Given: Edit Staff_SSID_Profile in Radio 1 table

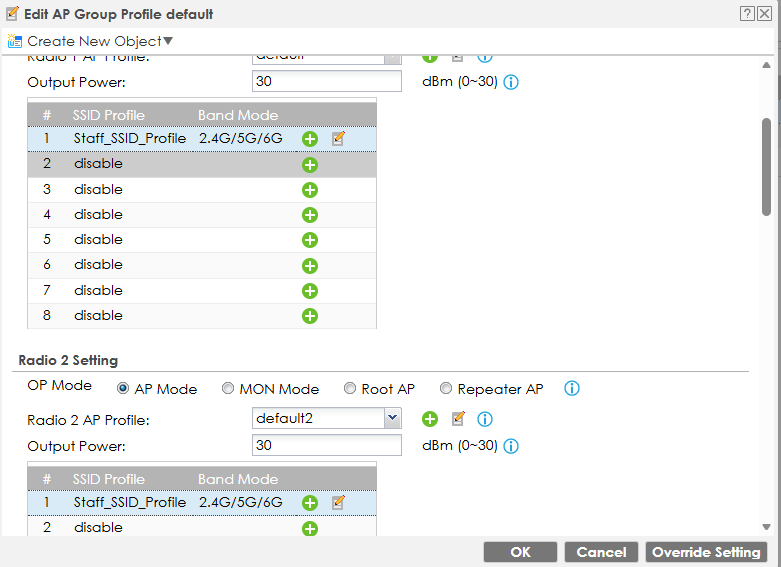Looking at the screenshot, I should (338, 139).
